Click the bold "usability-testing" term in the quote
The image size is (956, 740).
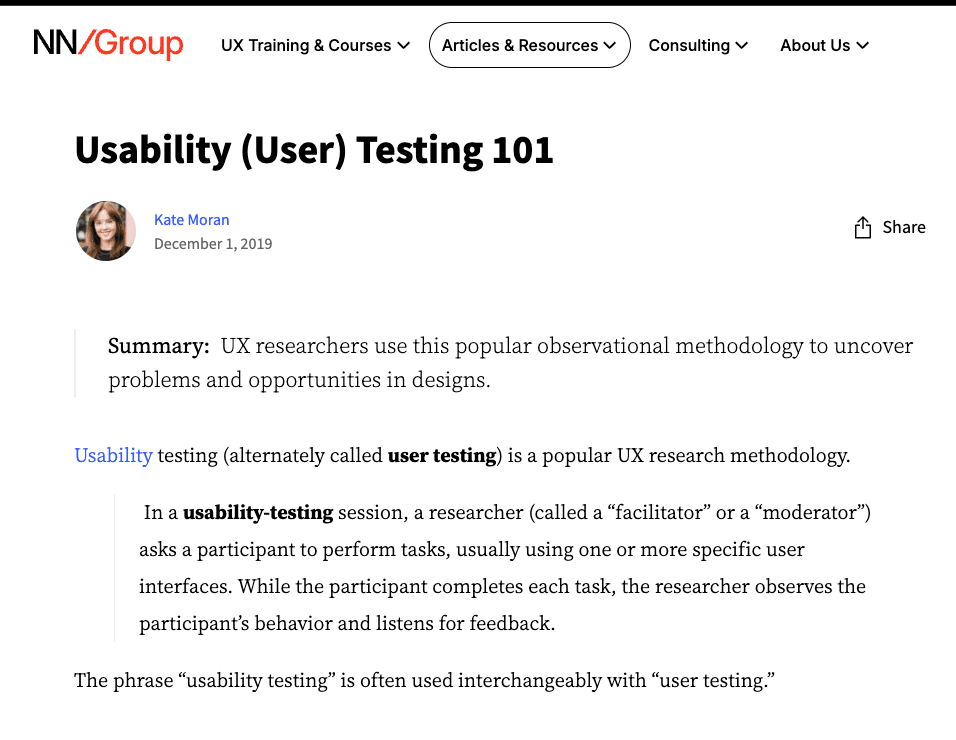point(258,513)
